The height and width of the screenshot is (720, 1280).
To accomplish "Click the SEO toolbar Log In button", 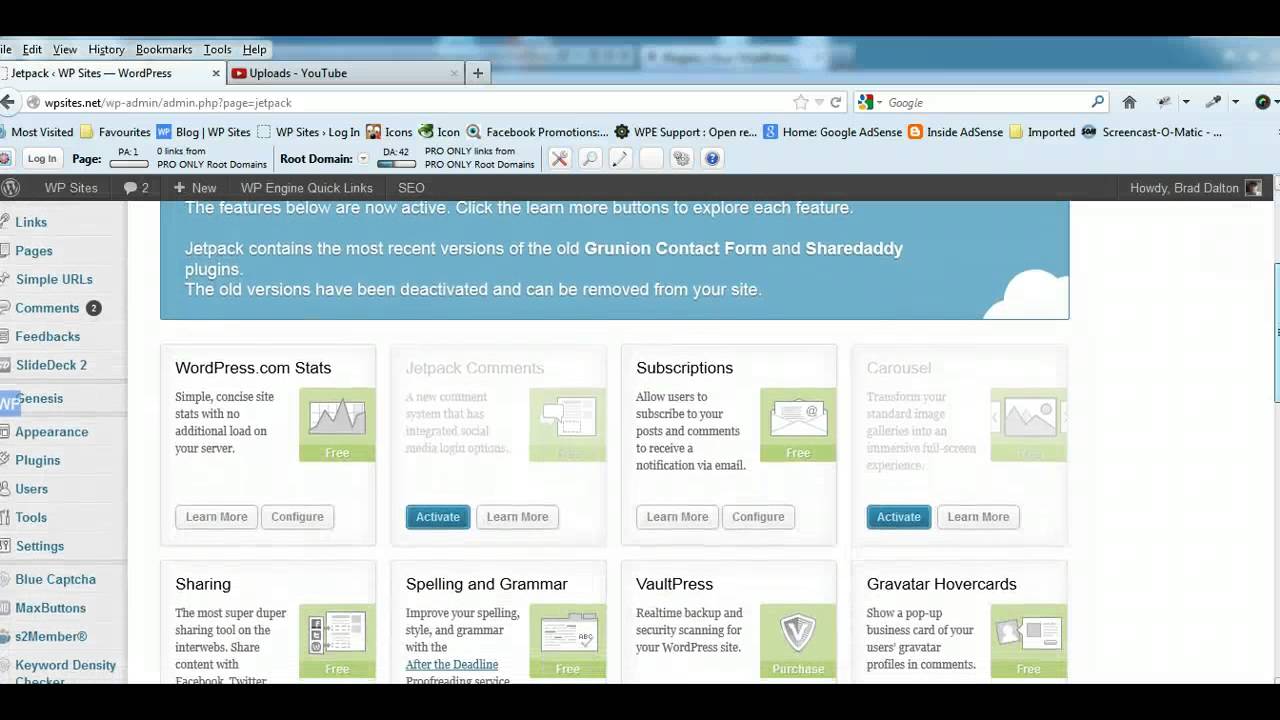I will [42, 158].
